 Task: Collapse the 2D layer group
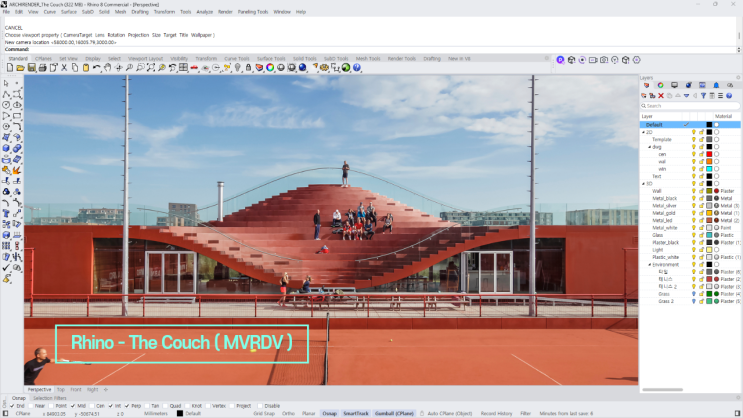coord(643,132)
